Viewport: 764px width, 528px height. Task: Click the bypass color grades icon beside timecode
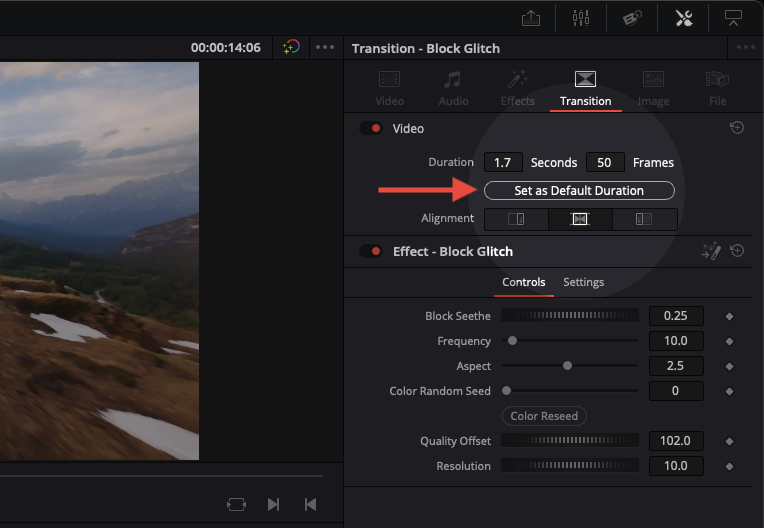(x=290, y=47)
